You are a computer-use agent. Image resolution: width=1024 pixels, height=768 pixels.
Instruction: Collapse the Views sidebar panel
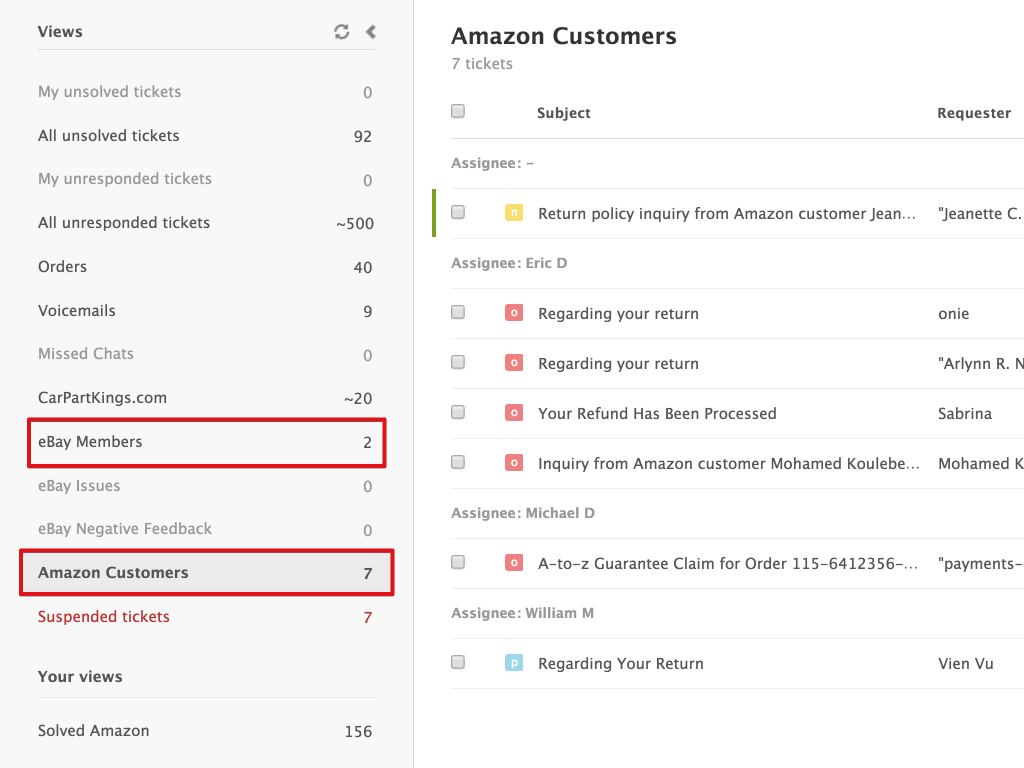click(371, 32)
